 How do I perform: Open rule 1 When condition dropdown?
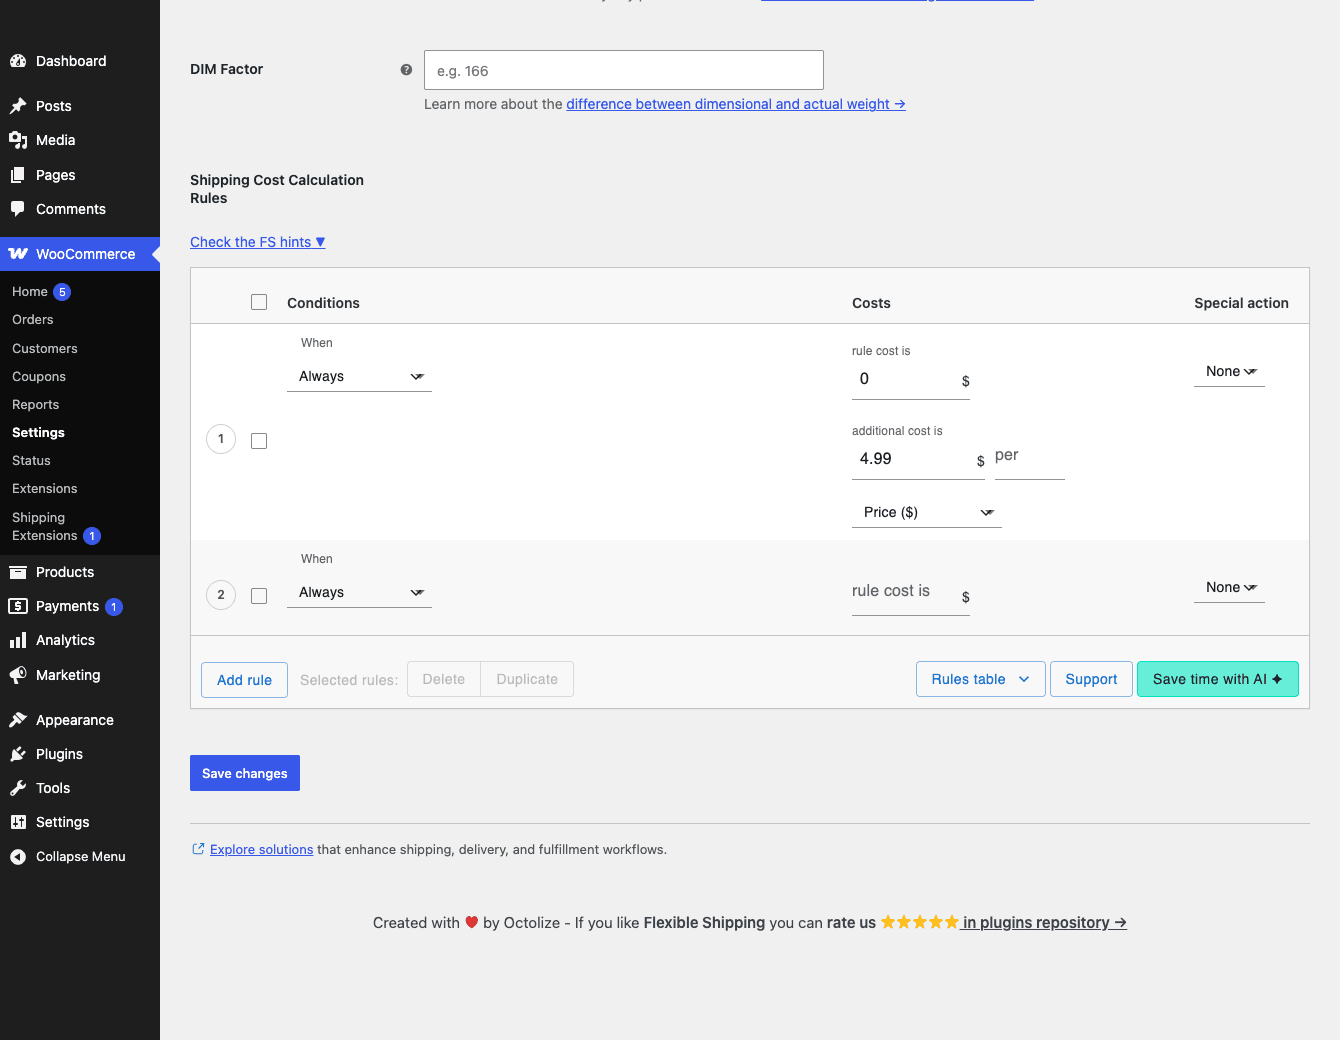[359, 377]
